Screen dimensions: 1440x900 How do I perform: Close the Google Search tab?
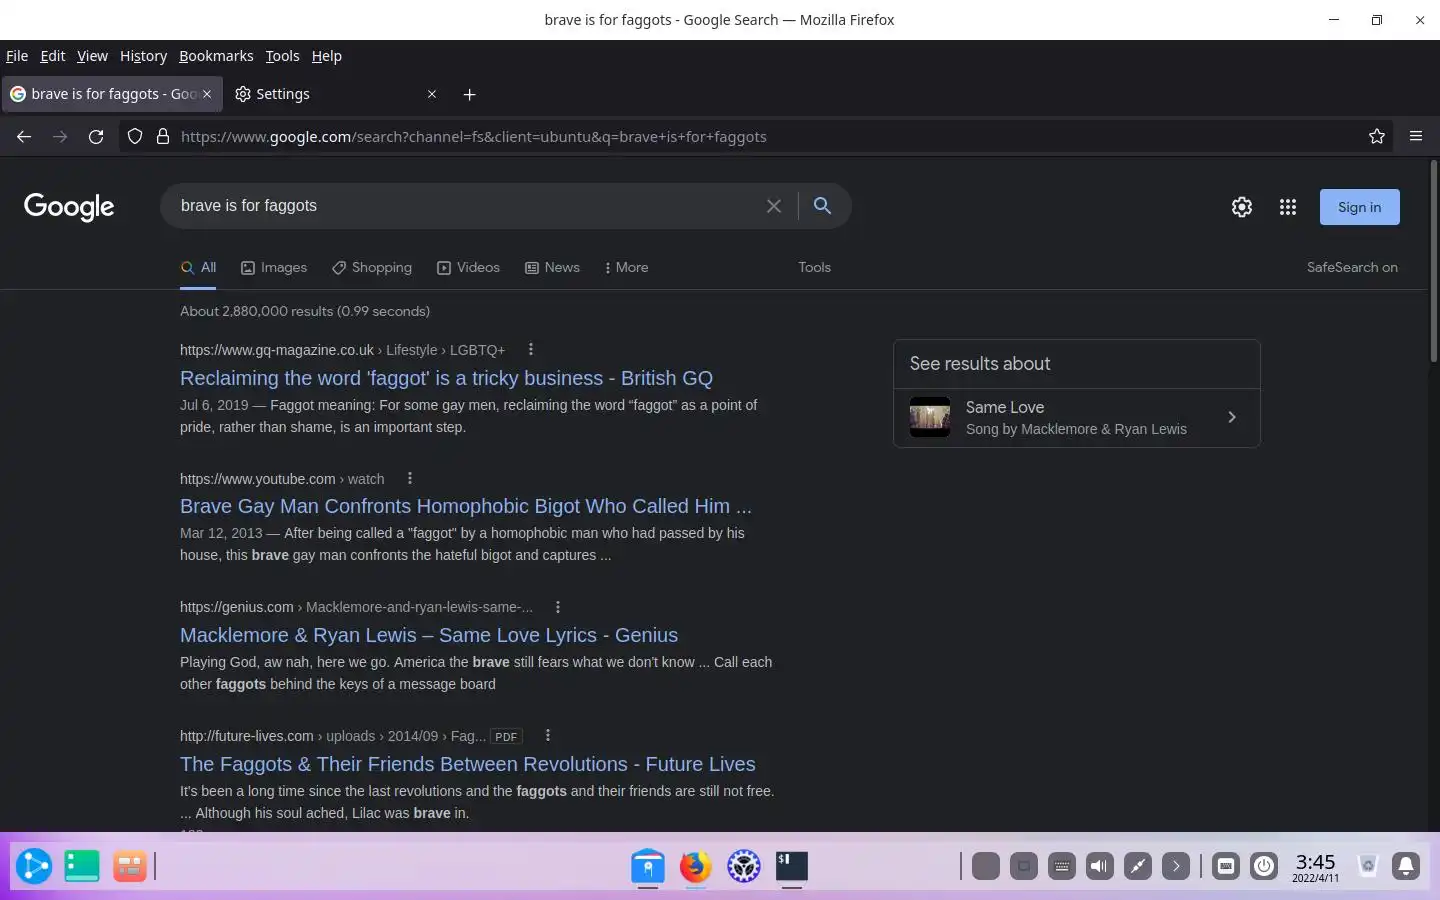207,94
